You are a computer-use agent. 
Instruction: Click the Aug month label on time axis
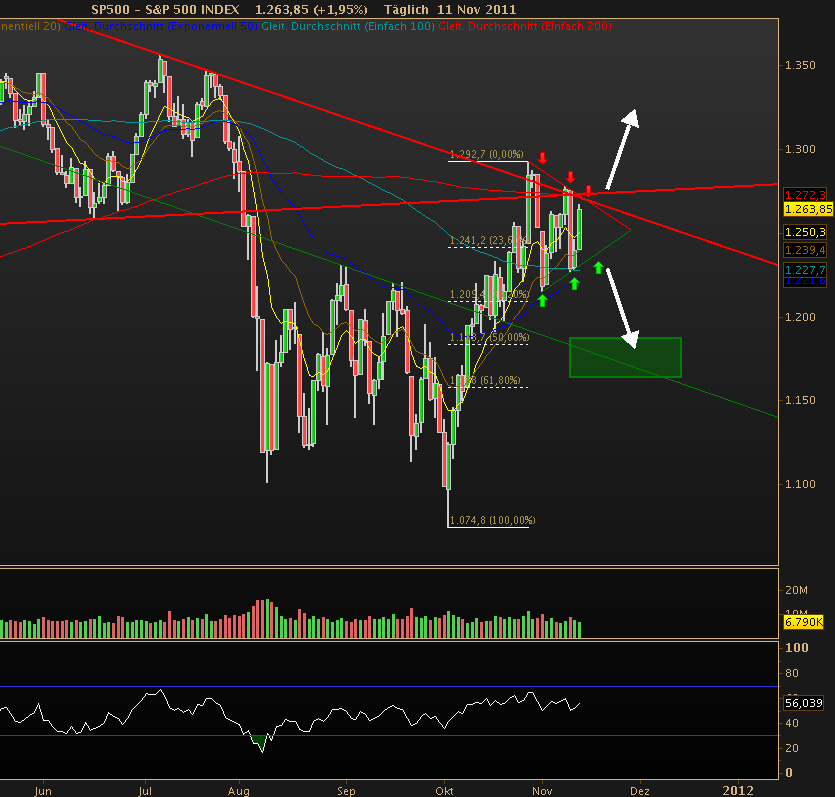click(x=239, y=791)
